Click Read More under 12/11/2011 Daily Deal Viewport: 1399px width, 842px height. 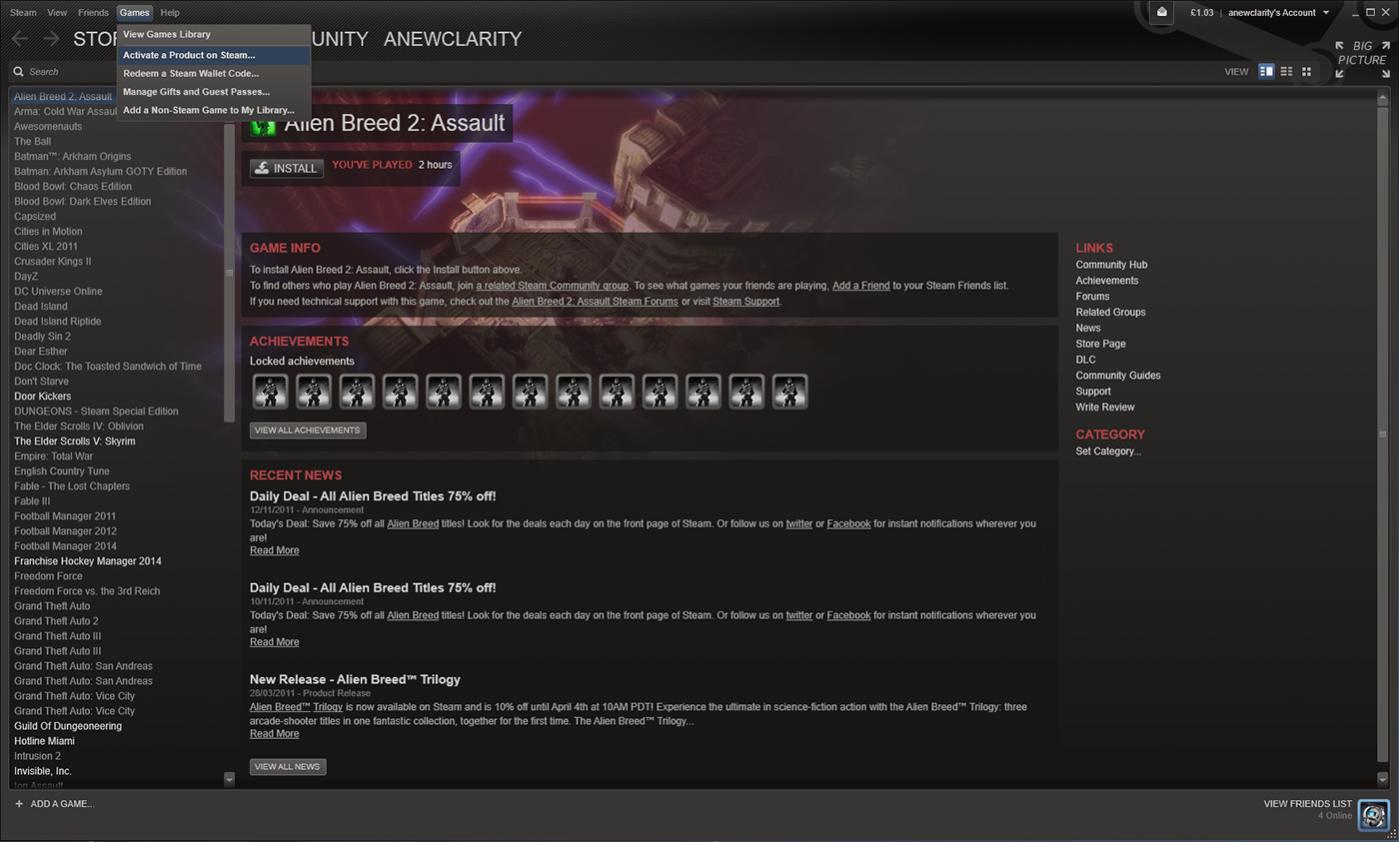tap(274, 551)
